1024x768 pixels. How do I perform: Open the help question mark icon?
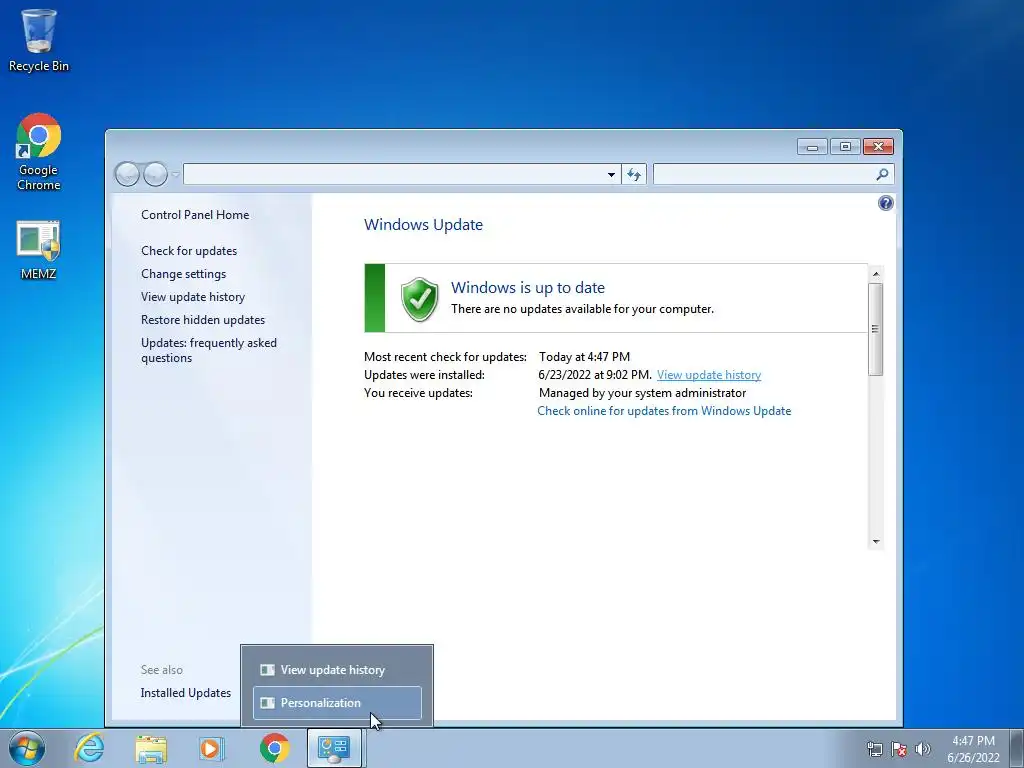886,203
